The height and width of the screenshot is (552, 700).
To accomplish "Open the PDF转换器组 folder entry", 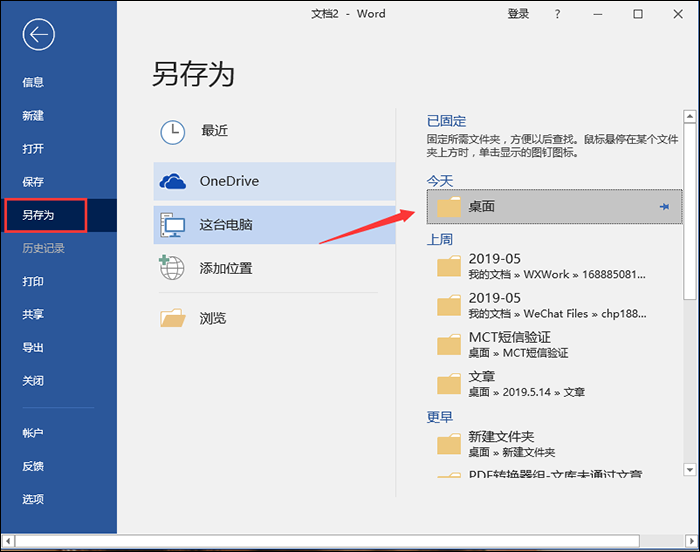I will pyautogui.click(x=554, y=473).
